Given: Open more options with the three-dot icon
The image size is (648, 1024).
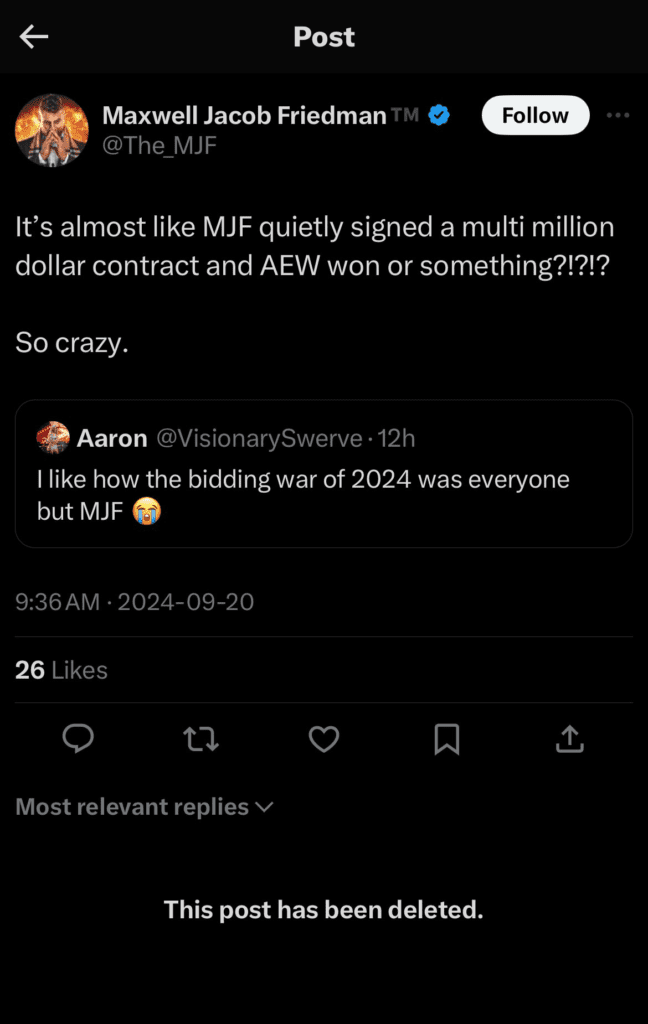Looking at the screenshot, I should tap(618, 115).
